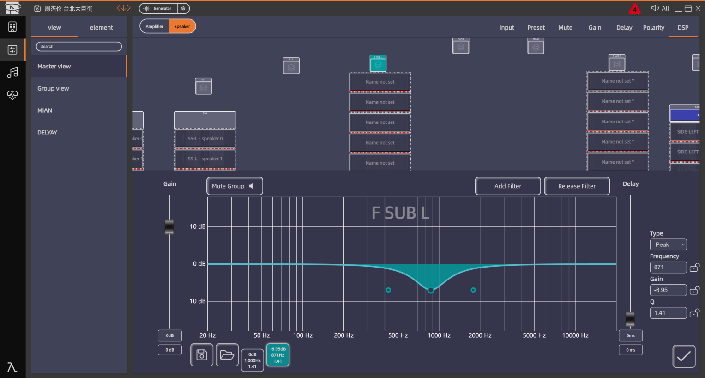Viewport: 705px width, 378px height.
Task: Click the right EQ bandwidth node
Action: [x=473, y=290]
